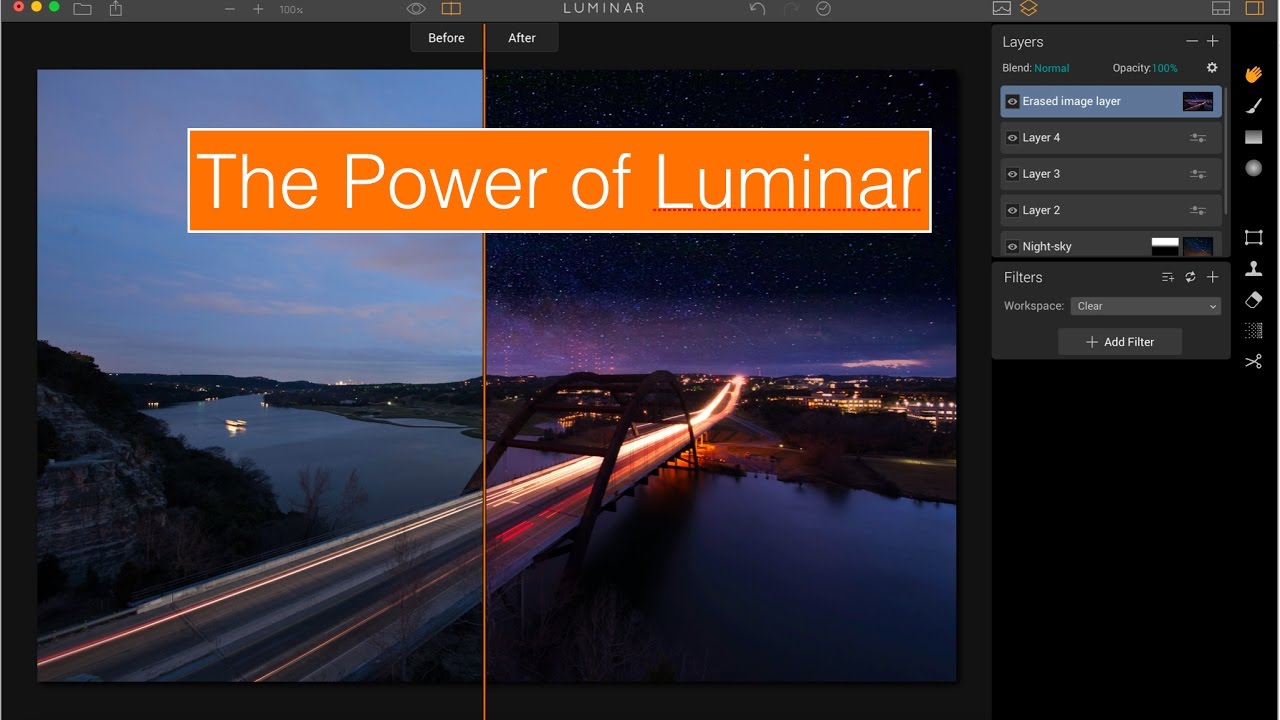
Task: Open the history clock icon
Action: click(823, 8)
